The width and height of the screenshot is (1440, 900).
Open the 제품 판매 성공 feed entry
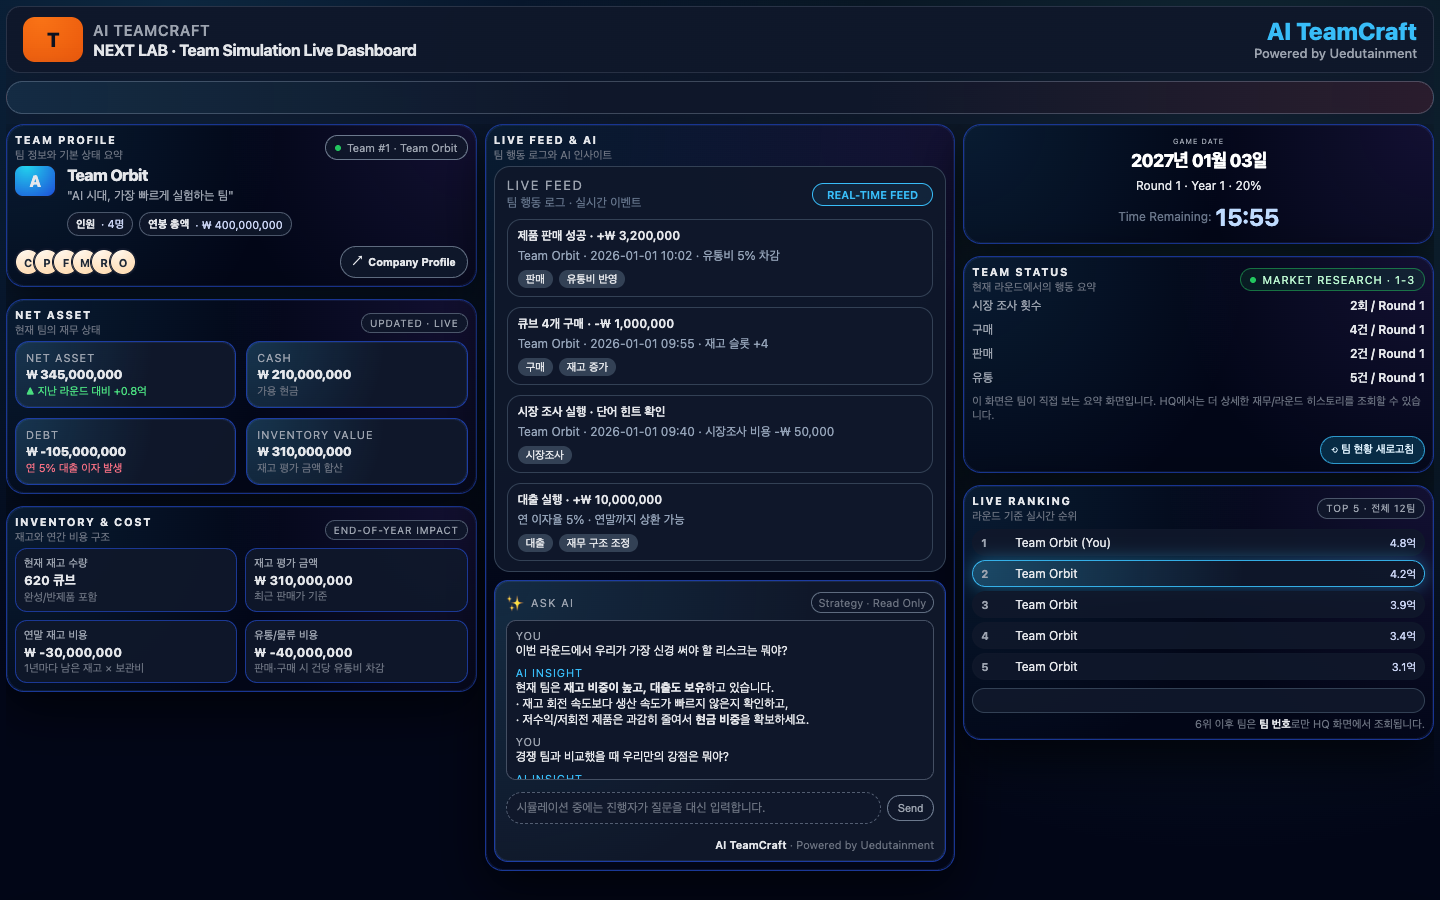click(719, 258)
